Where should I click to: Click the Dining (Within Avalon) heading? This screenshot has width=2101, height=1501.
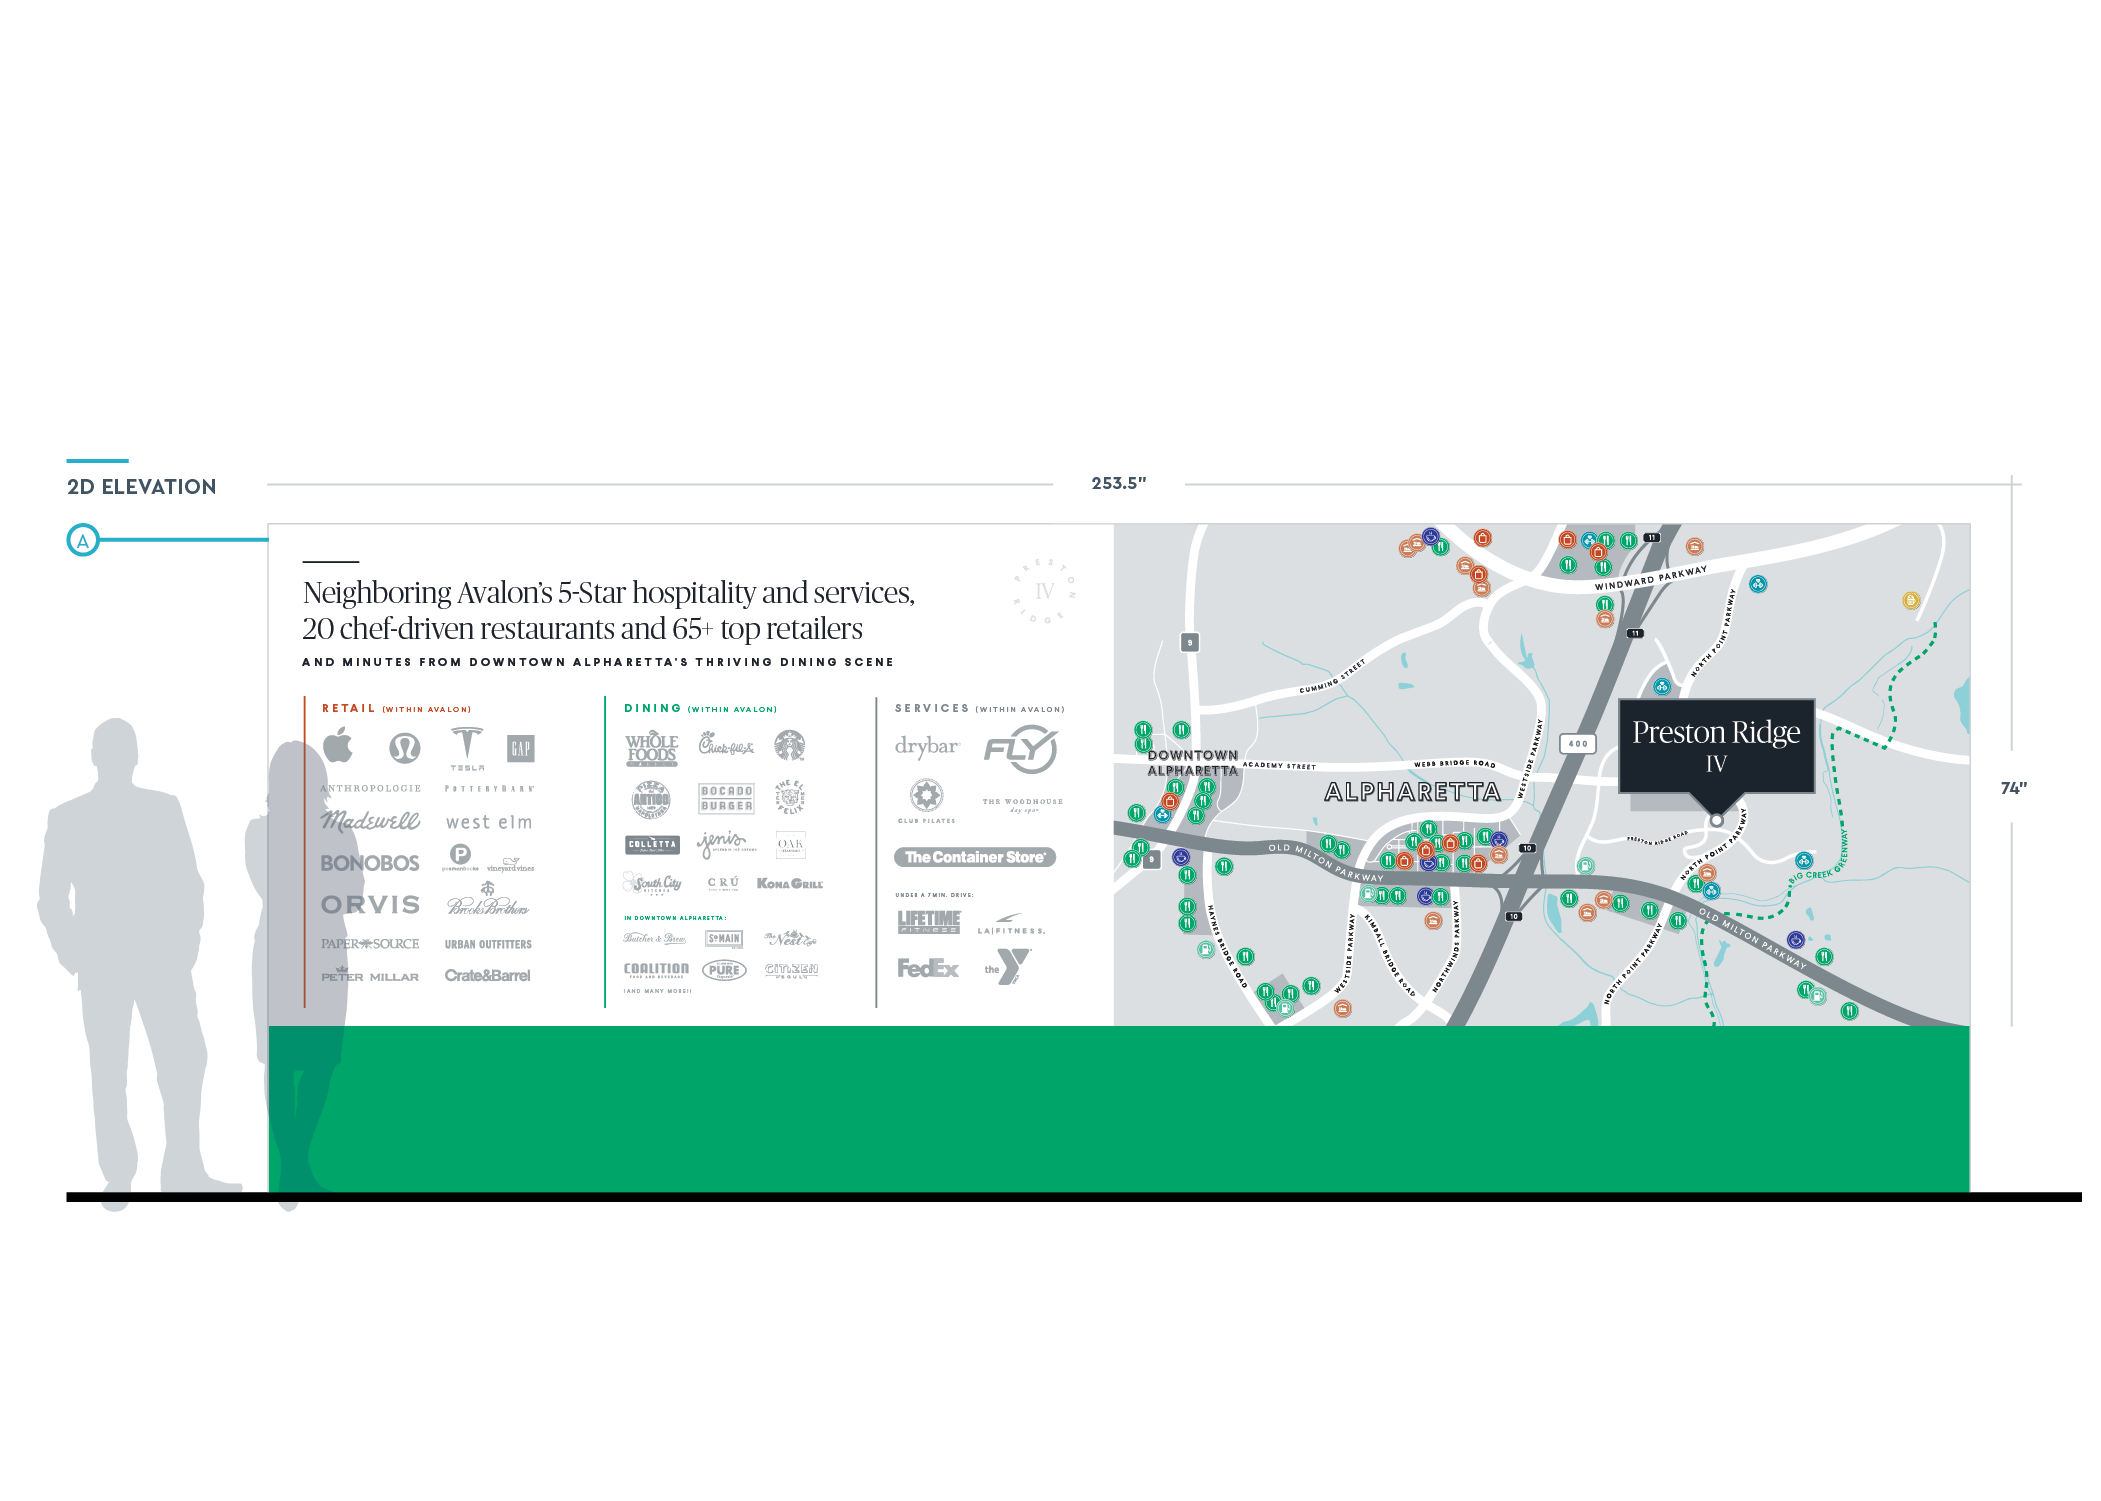tap(700, 708)
